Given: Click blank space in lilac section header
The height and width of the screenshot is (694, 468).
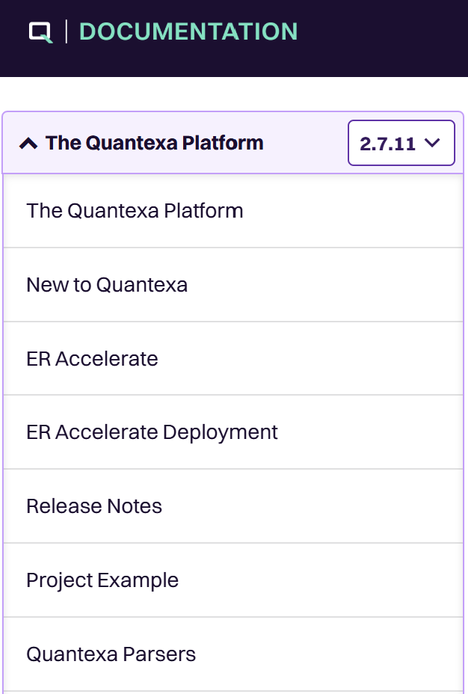Looking at the screenshot, I should (x=306, y=143).
